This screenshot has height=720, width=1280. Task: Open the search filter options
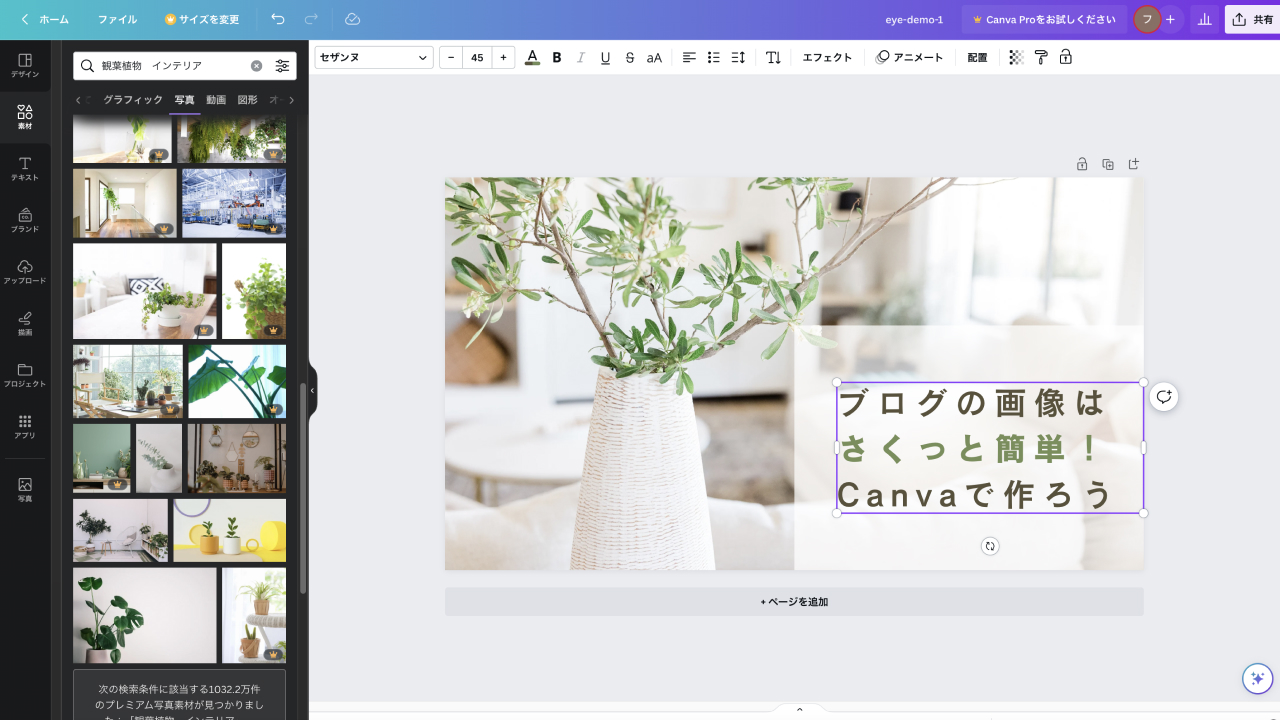(282, 66)
